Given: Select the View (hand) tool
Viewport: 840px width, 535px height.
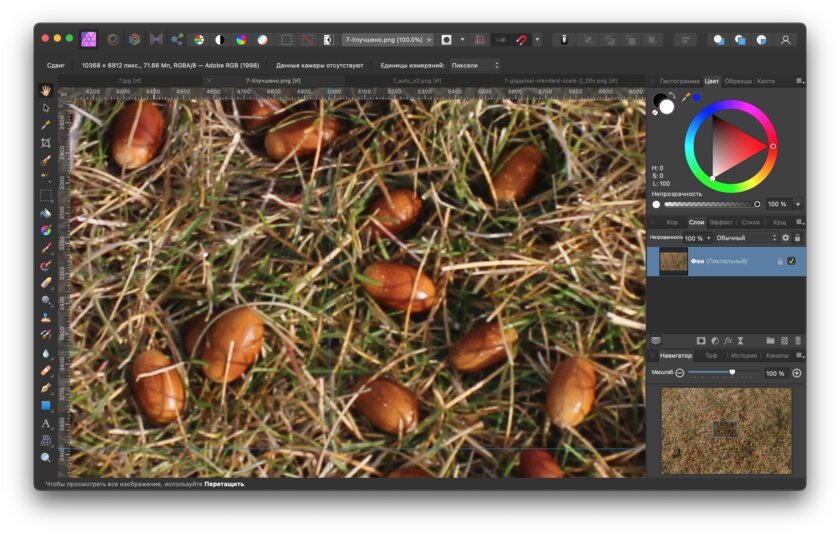Looking at the screenshot, I should click(46, 91).
